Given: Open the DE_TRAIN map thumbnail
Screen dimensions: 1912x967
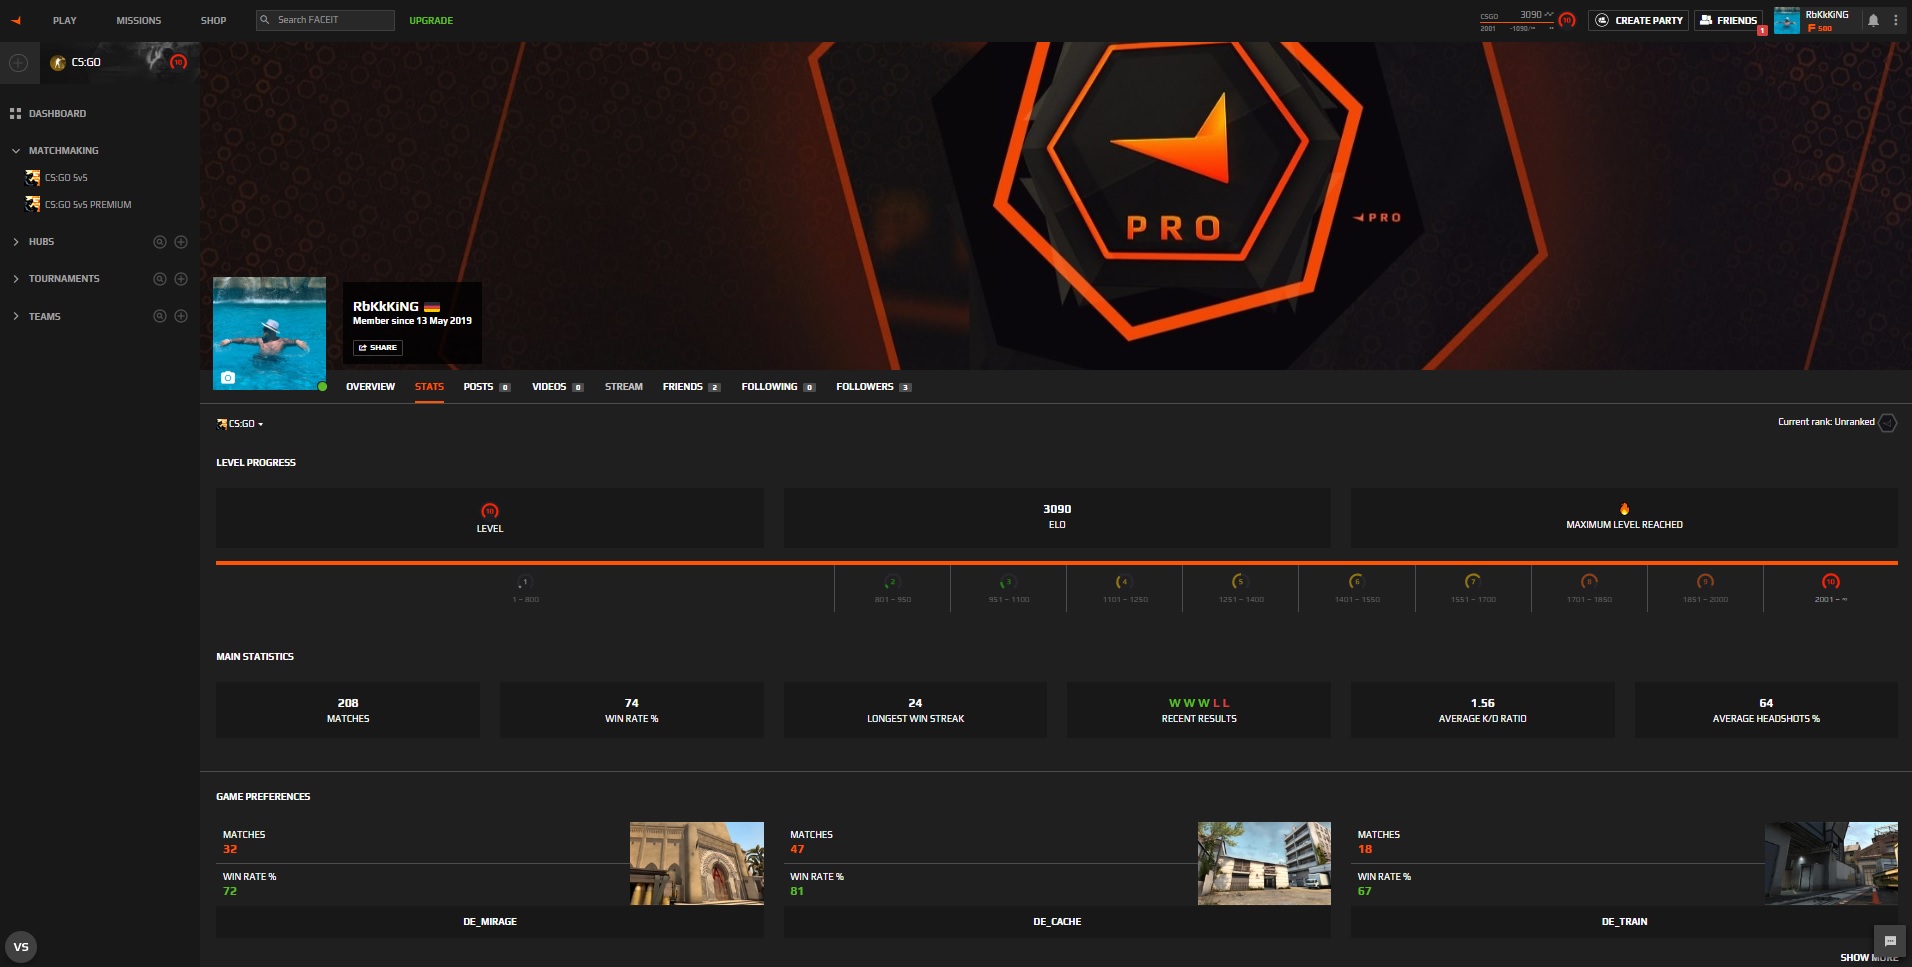Looking at the screenshot, I should pyautogui.click(x=1831, y=863).
